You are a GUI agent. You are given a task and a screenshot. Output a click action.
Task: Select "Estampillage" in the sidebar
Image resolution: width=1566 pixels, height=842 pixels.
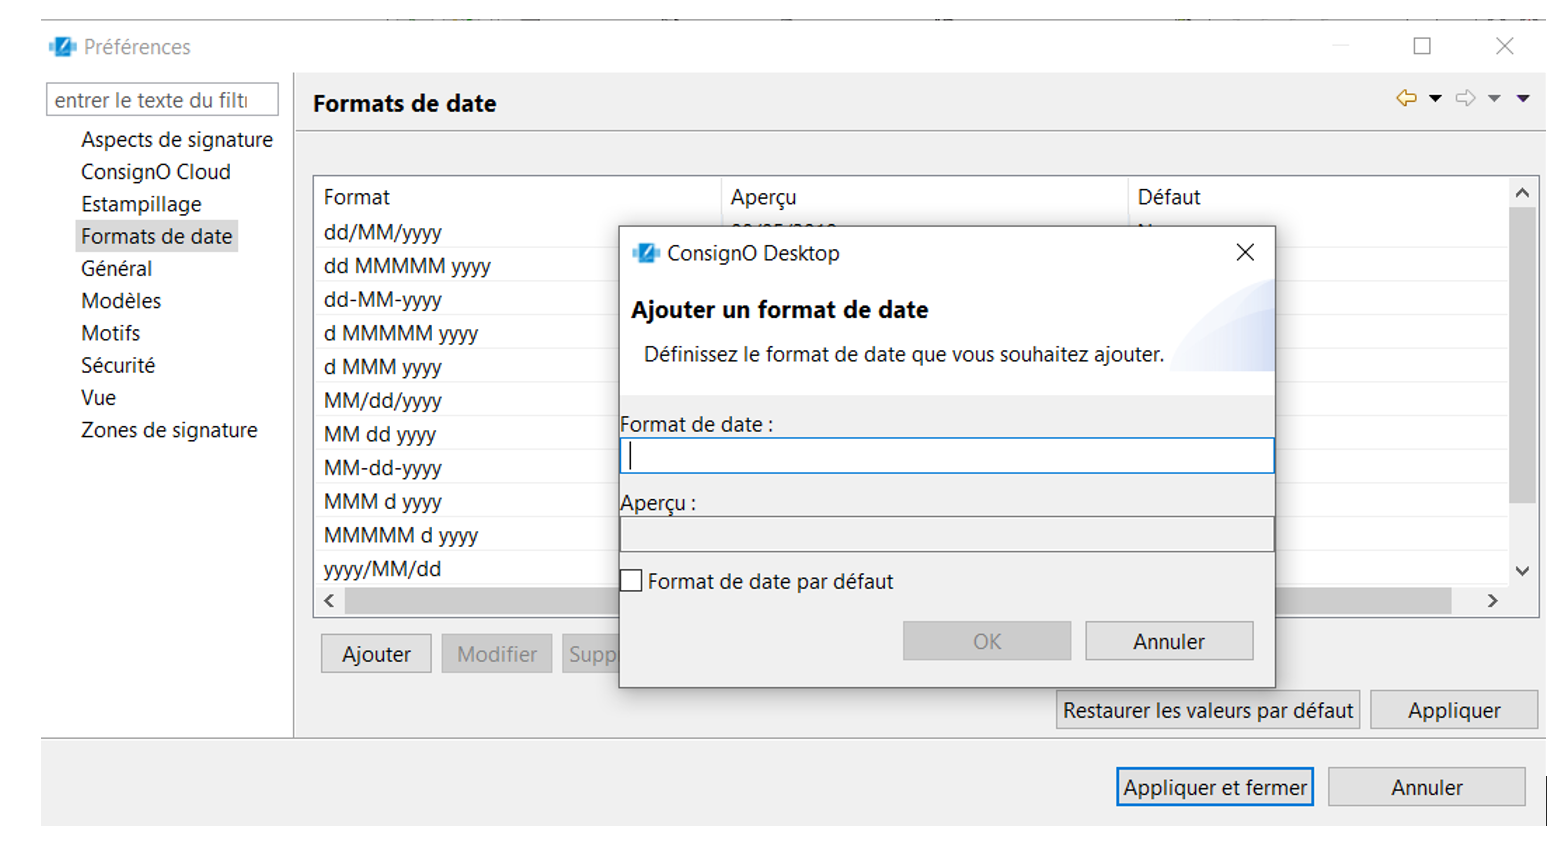point(141,203)
